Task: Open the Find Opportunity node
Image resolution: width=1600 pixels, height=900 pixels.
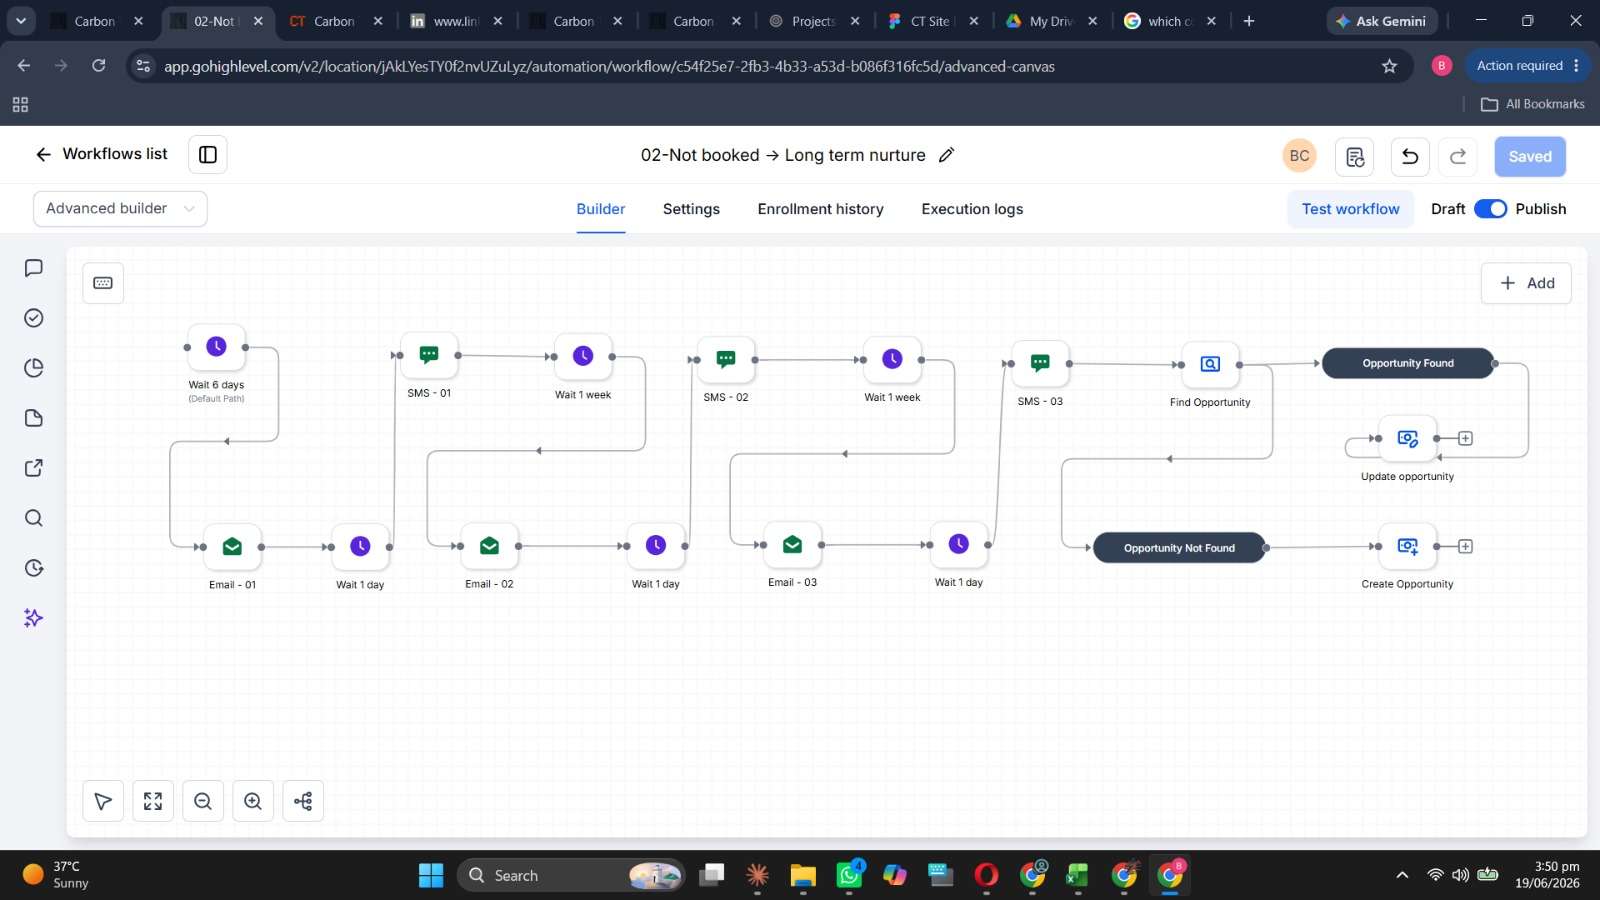Action: click(x=1210, y=365)
